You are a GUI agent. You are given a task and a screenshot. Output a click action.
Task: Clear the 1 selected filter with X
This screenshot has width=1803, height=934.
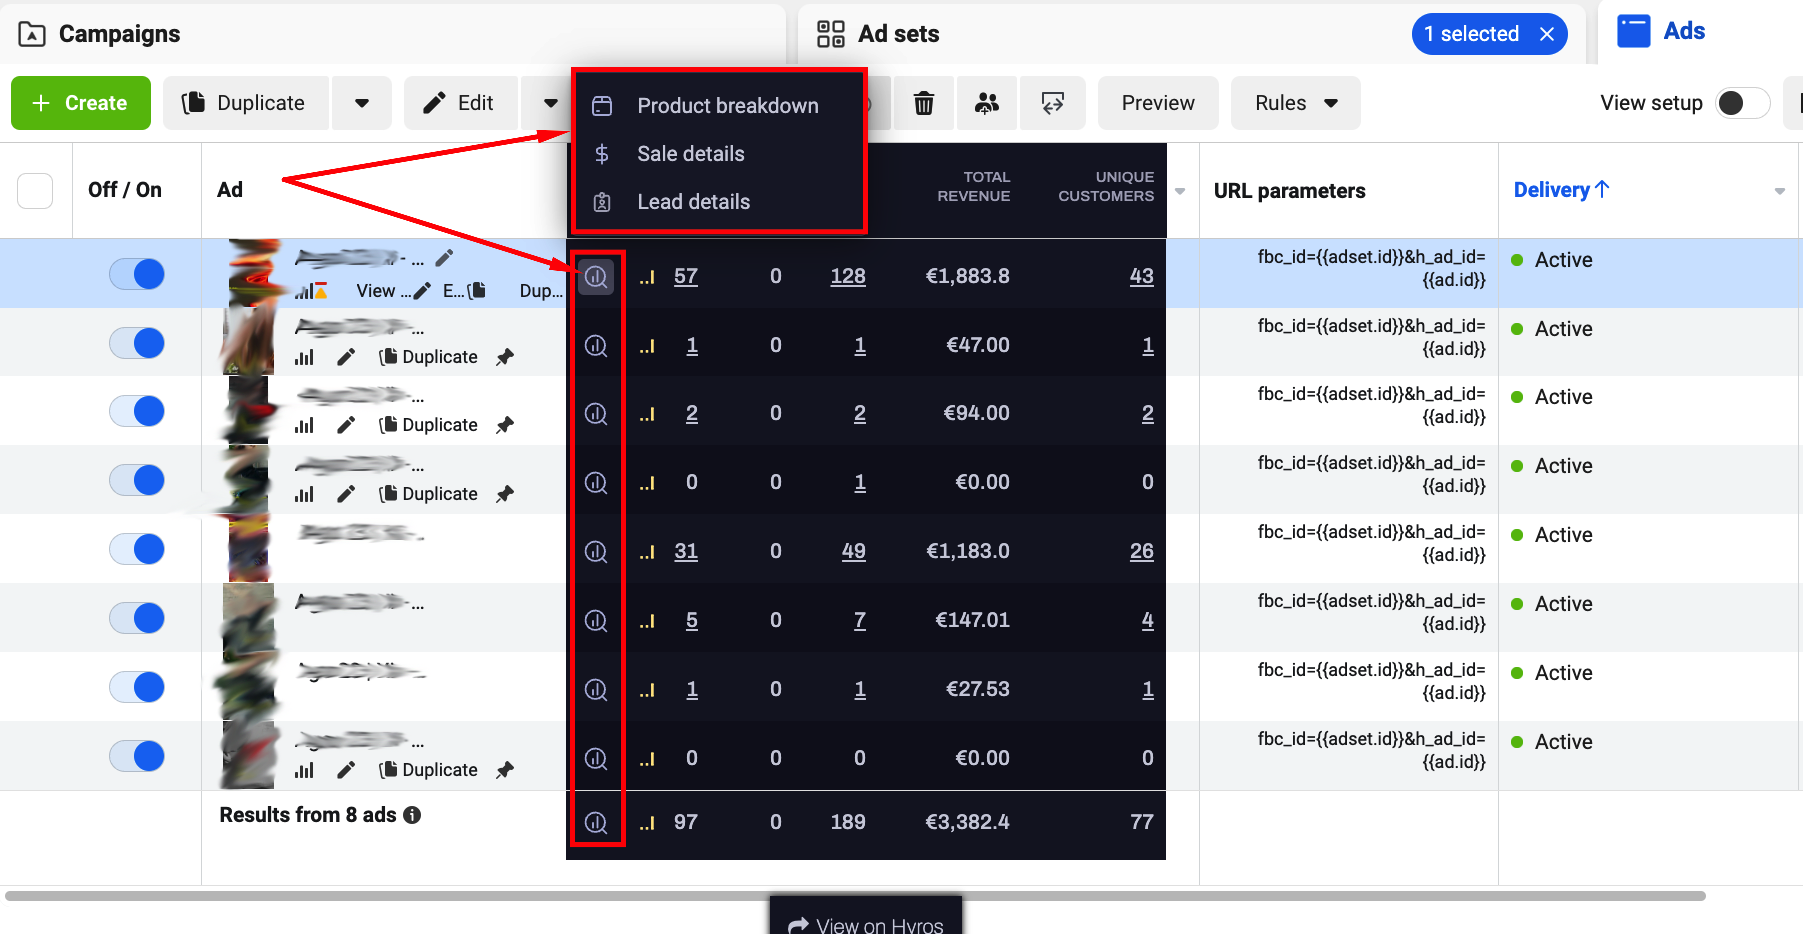point(1547,34)
